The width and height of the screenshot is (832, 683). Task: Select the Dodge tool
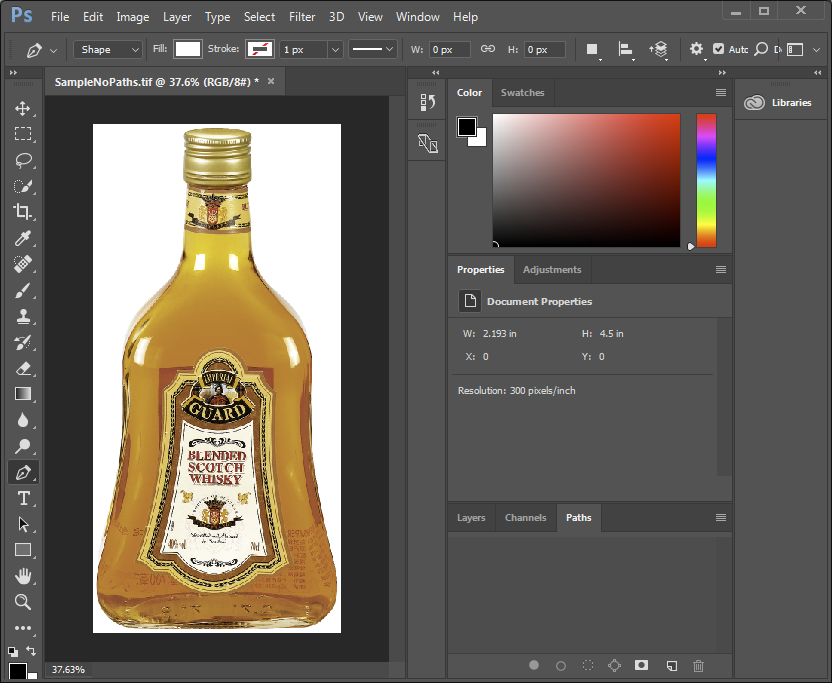coord(22,446)
